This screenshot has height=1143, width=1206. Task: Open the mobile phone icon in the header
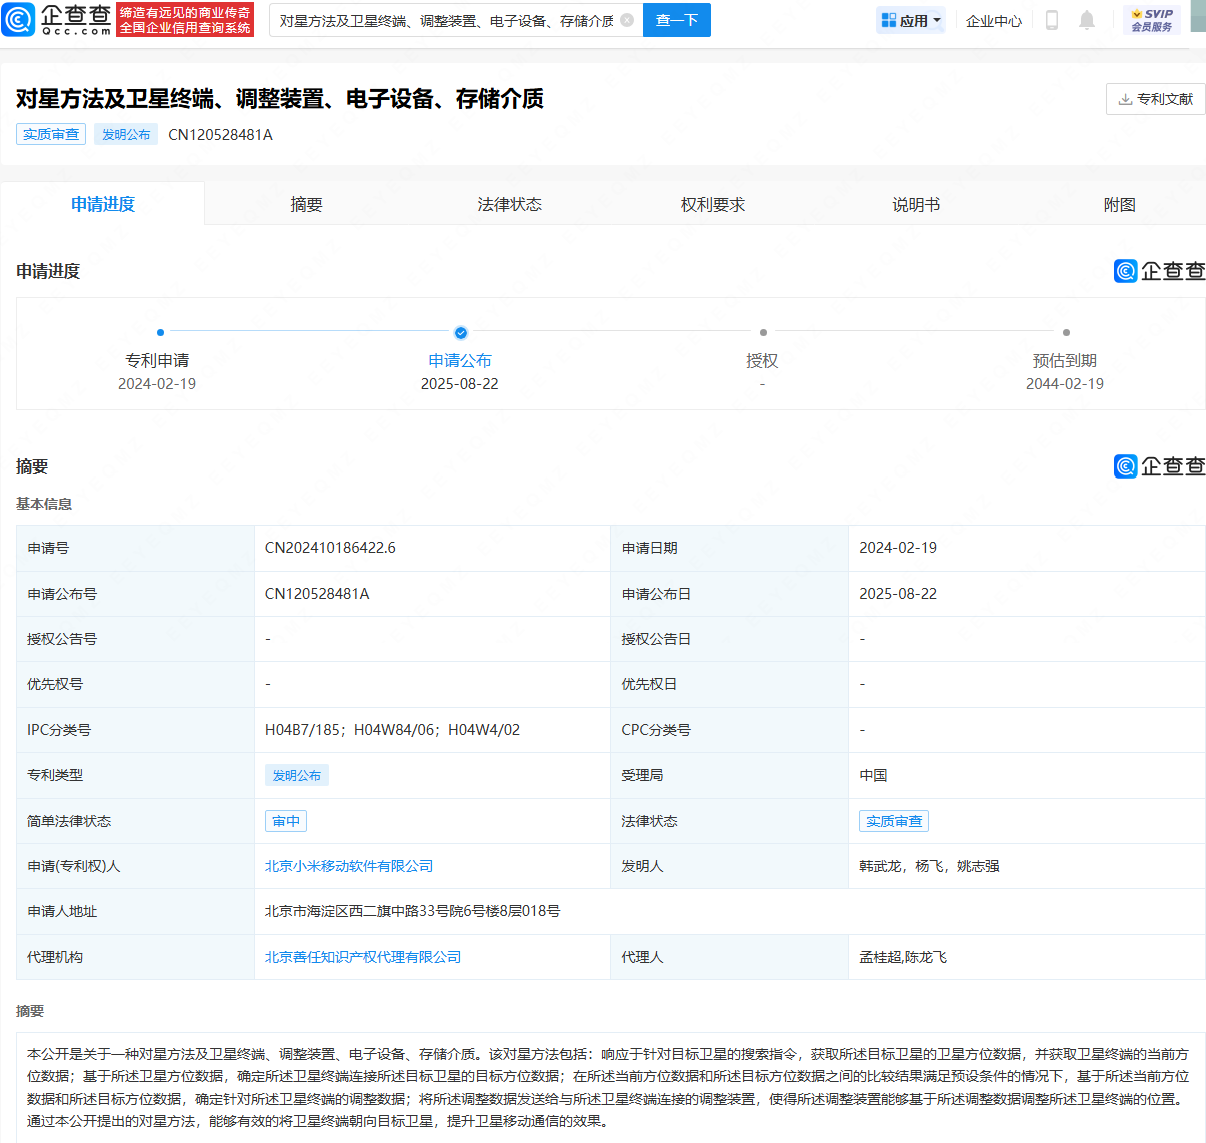(x=1052, y=20)
